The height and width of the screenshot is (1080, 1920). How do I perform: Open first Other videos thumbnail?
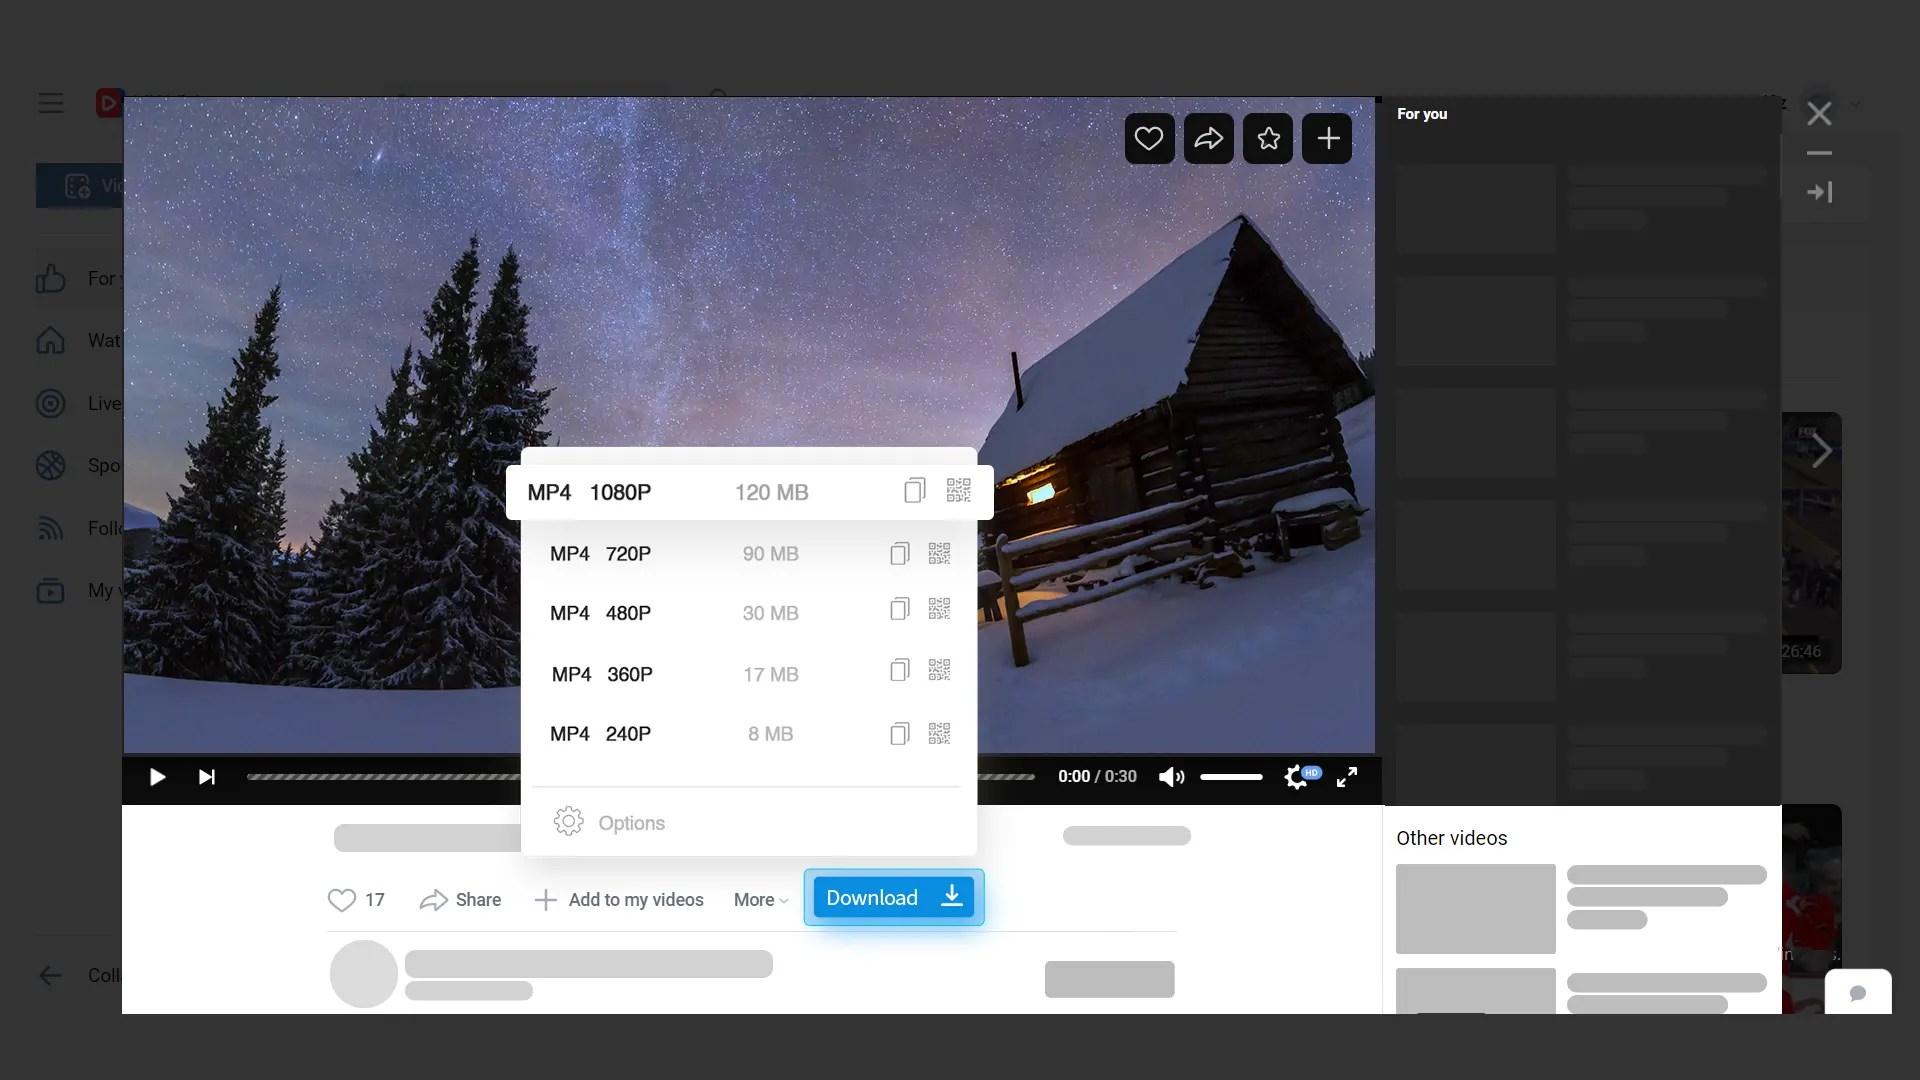coord(1475,908)
